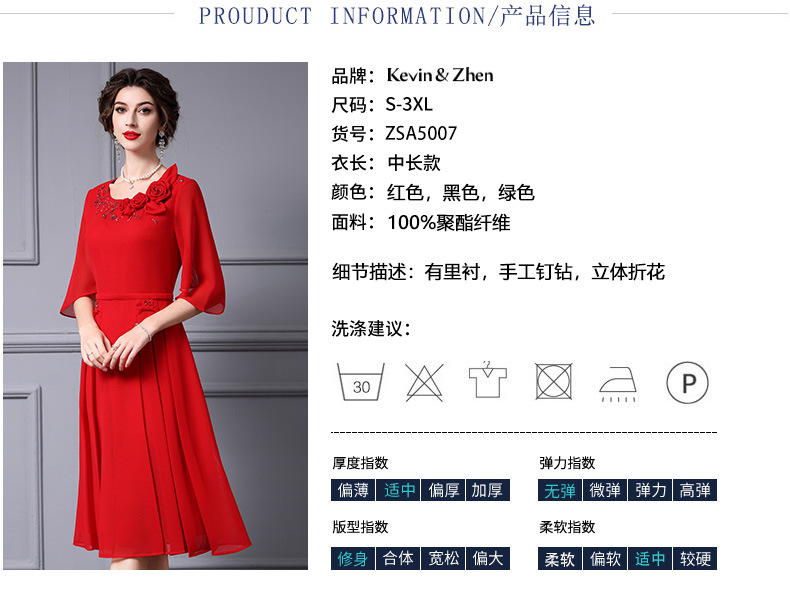Select the 修身 fit option
This screenshot has height=600, width=790.
[x=353, y=558]
